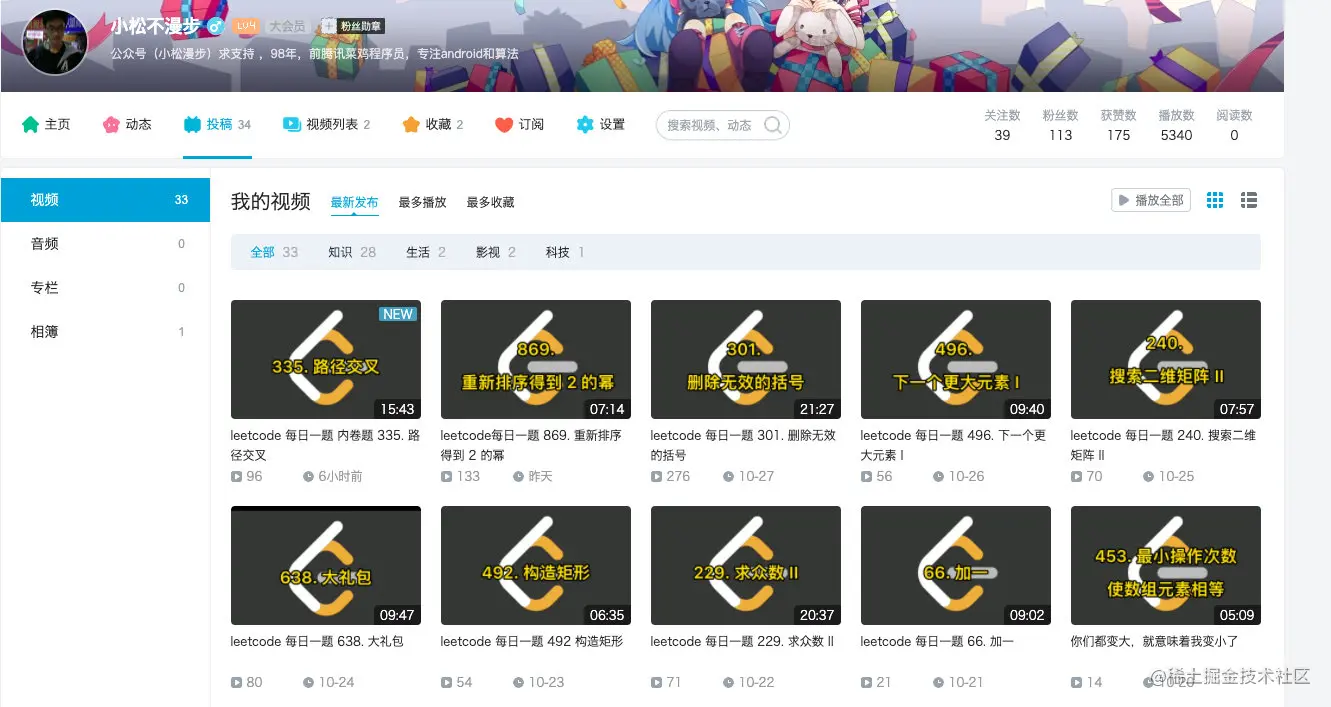Click the green home icon

coord(30,125)
